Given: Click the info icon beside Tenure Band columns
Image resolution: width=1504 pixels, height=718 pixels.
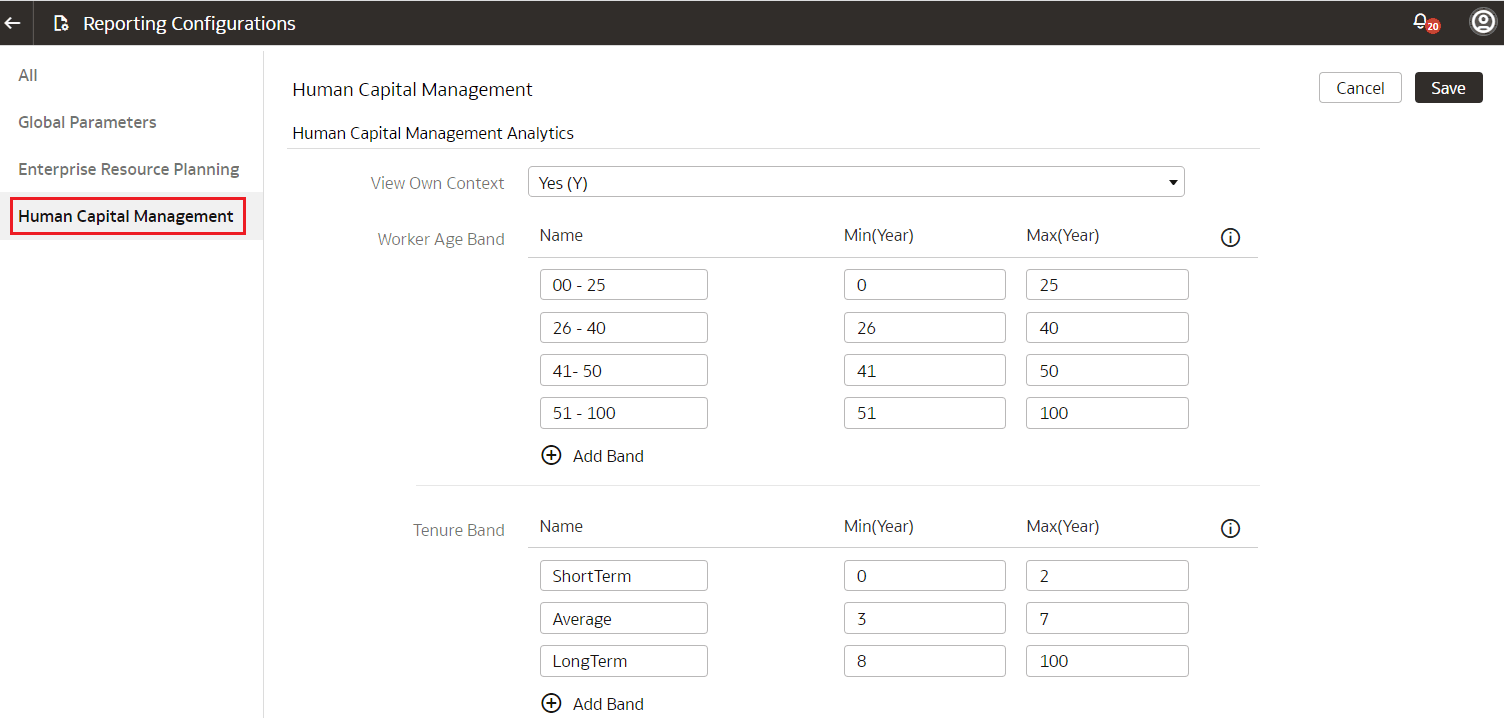Looking at the screenshot, I should click(1230, 528).
